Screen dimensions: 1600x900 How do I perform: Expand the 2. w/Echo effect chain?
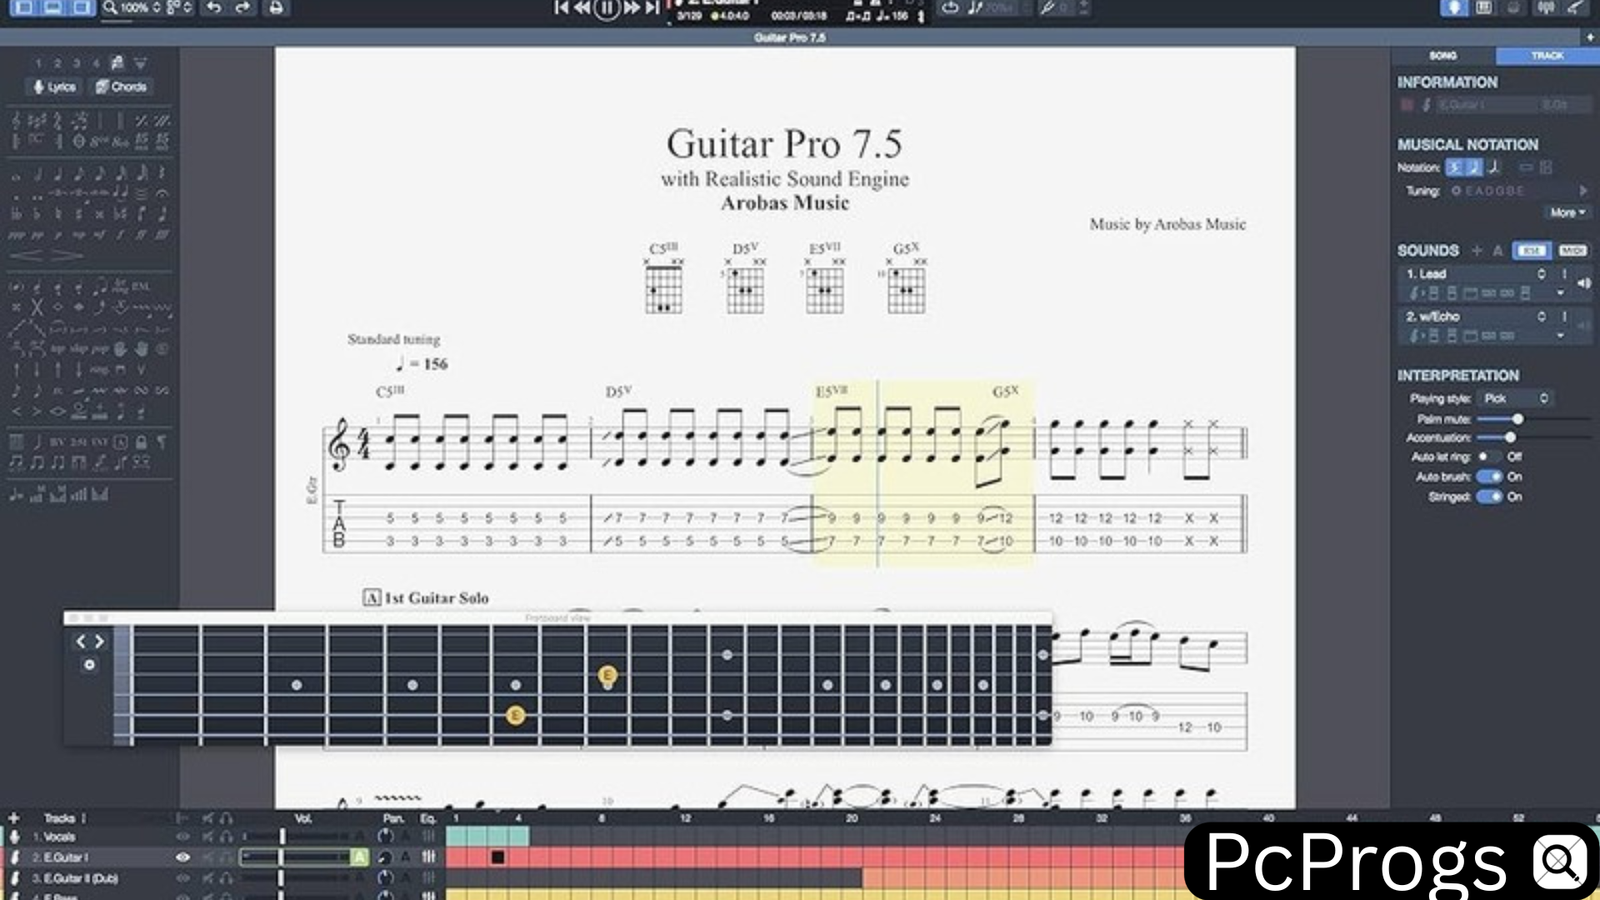point(1560,336)
